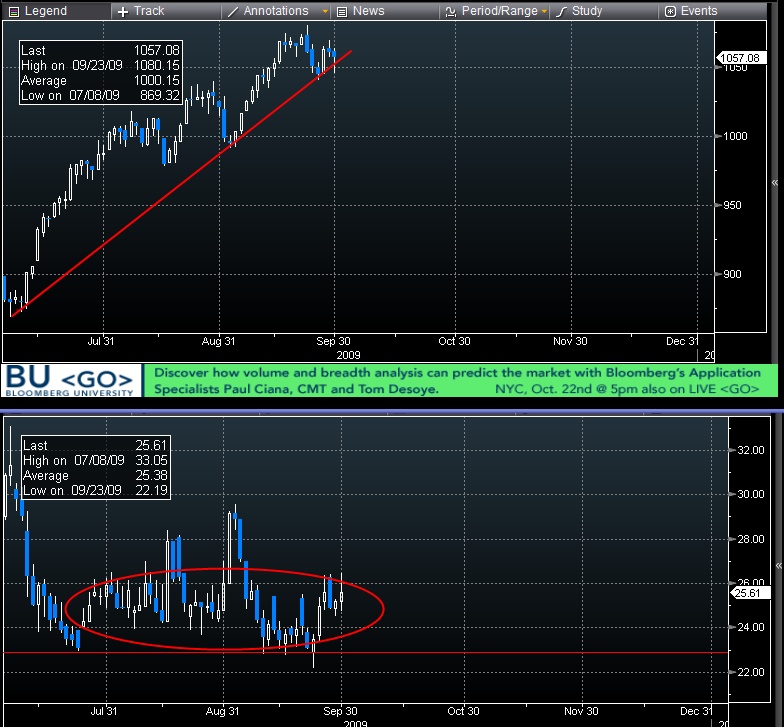This screenshot has height=727, width=784.
Task: Open the News panel icon
Action: click(342, 11)
